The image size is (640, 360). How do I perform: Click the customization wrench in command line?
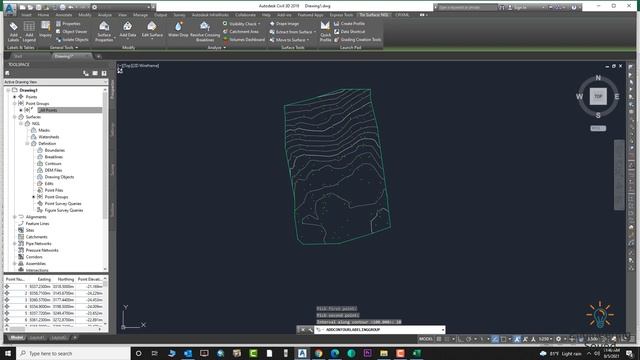coord(311,329)
